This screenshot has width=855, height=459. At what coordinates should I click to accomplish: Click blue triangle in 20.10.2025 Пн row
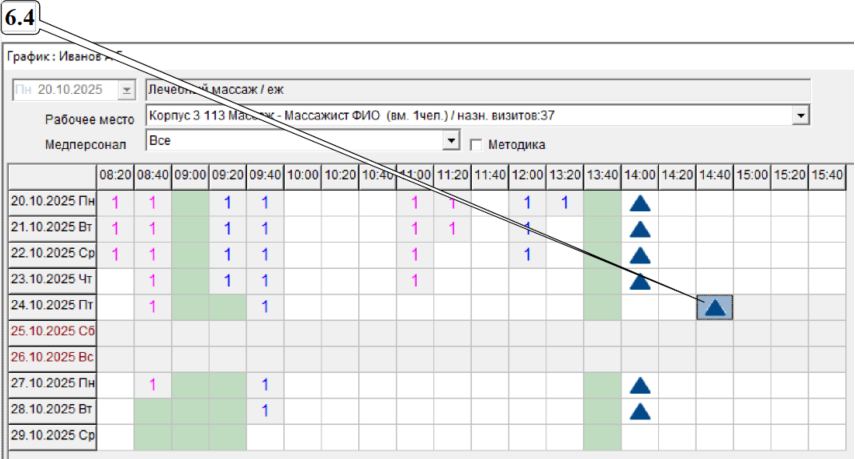tap(640, 203)
